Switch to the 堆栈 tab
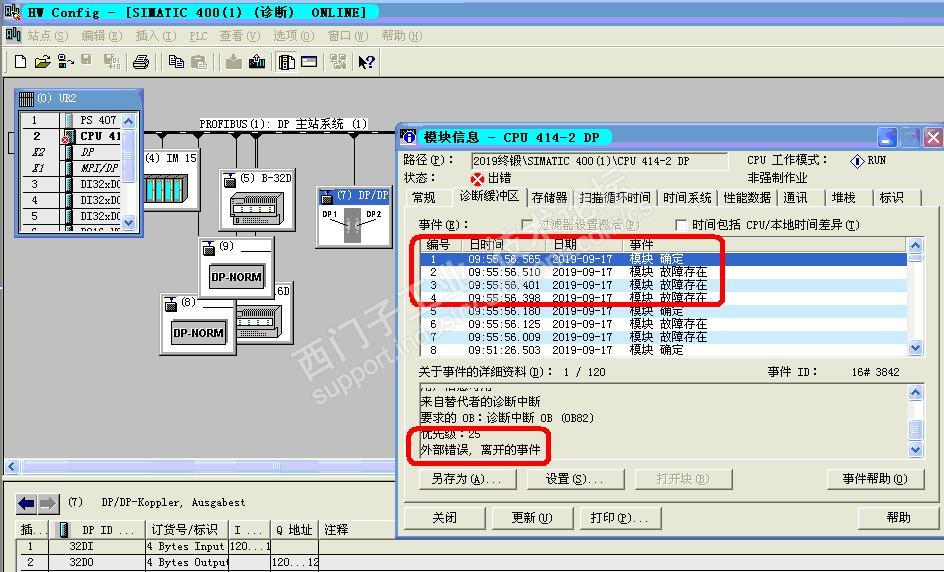 pos(843,197)
